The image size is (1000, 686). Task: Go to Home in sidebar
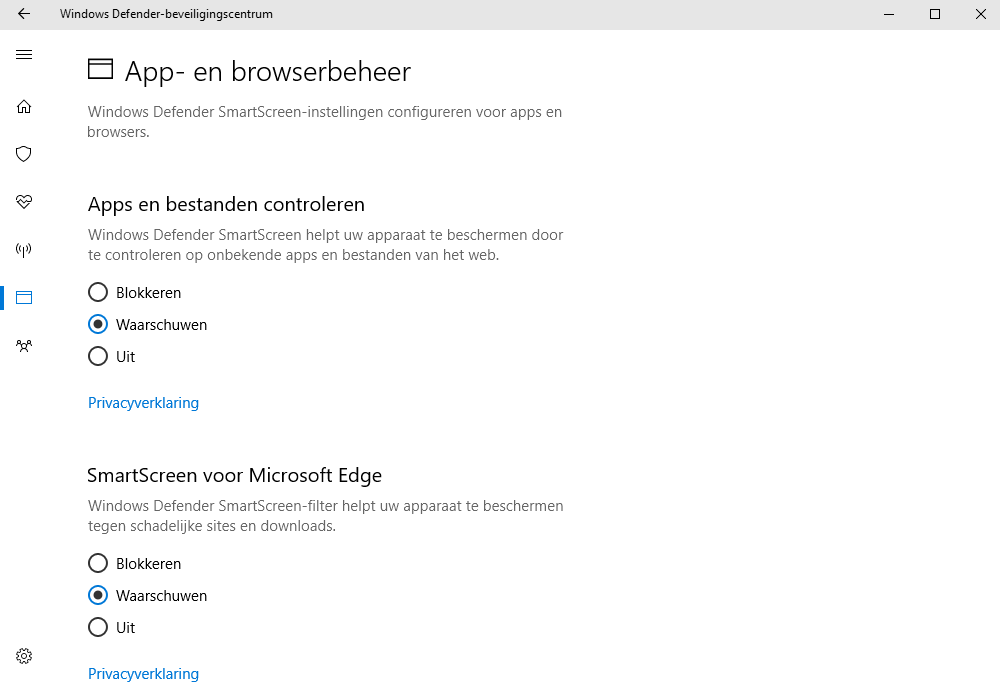[x=24, y=107]
